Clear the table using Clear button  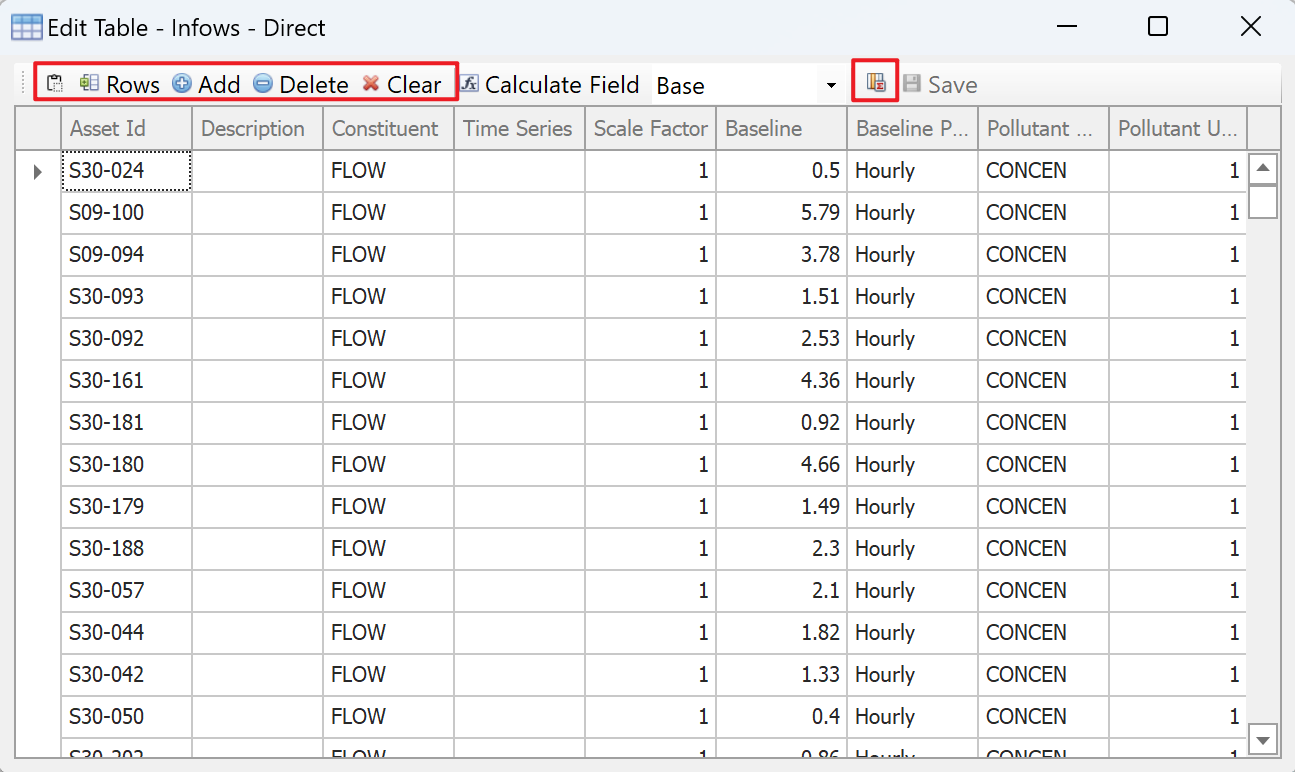click(402, 85)
